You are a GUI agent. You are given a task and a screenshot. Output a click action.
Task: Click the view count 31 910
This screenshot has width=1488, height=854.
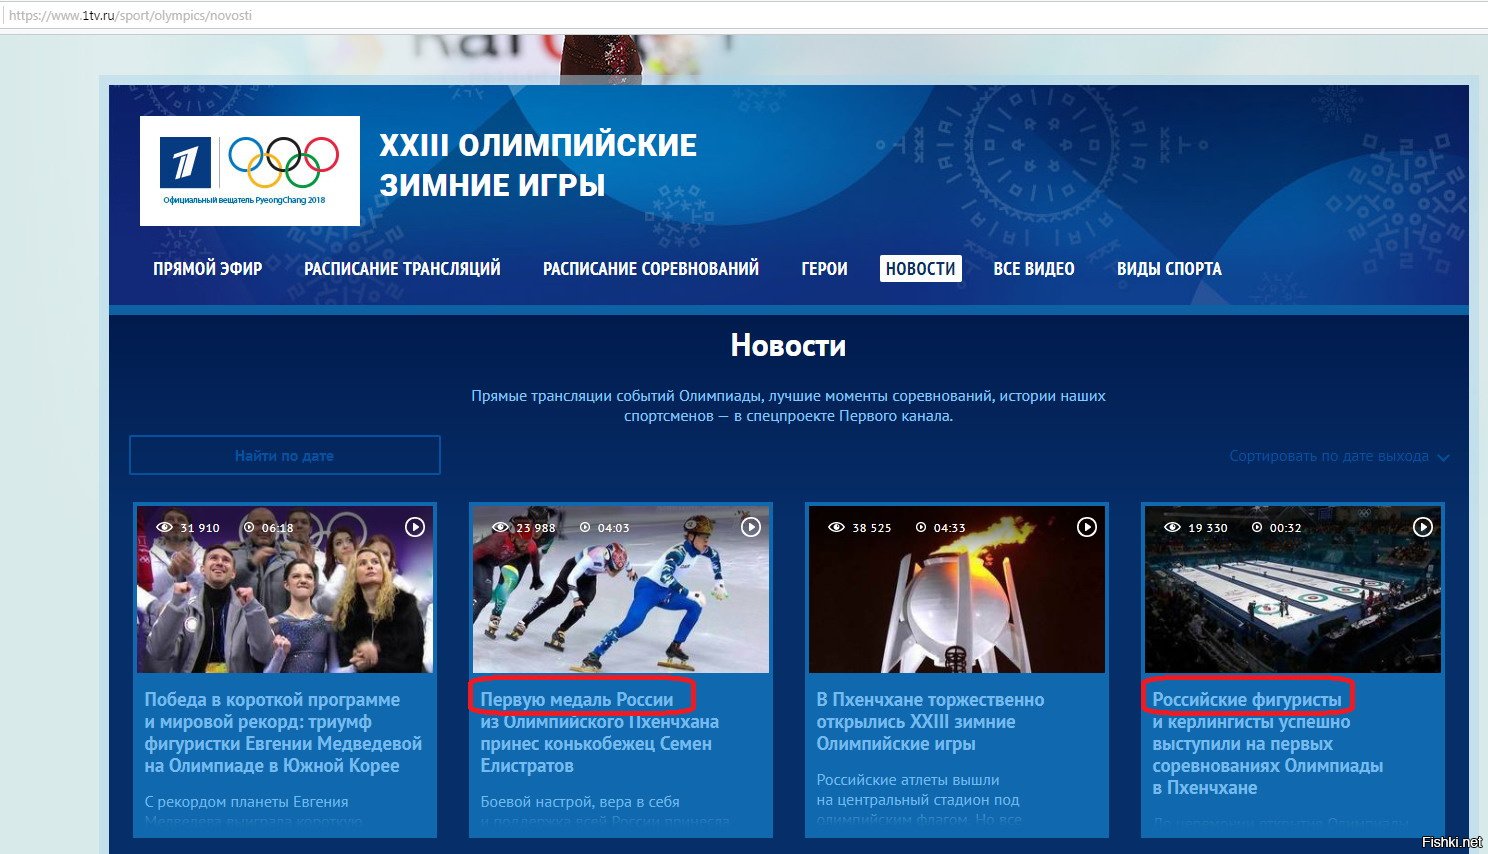click(200, 528)
